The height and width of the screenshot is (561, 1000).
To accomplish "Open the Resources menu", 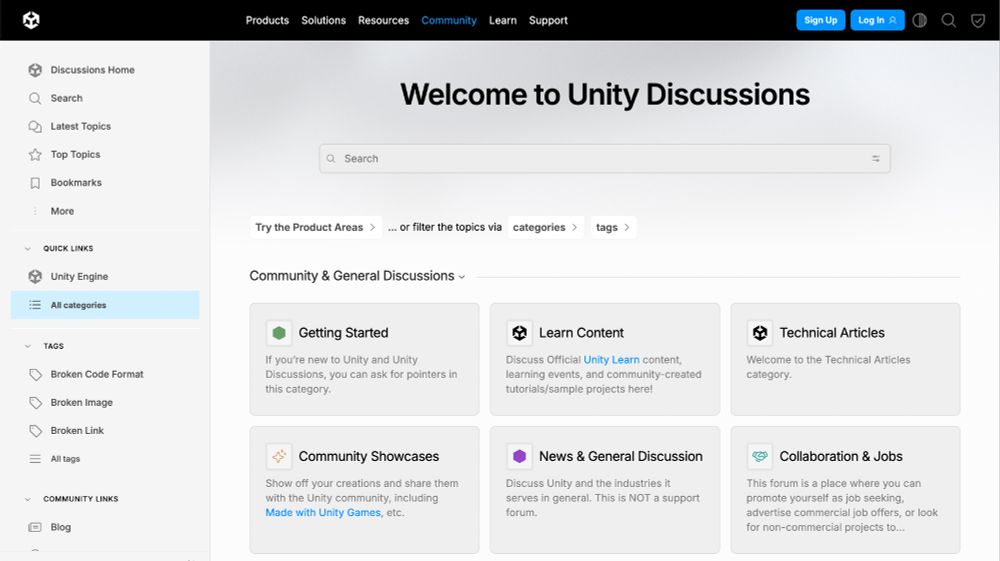I will [x=383, y=20].
